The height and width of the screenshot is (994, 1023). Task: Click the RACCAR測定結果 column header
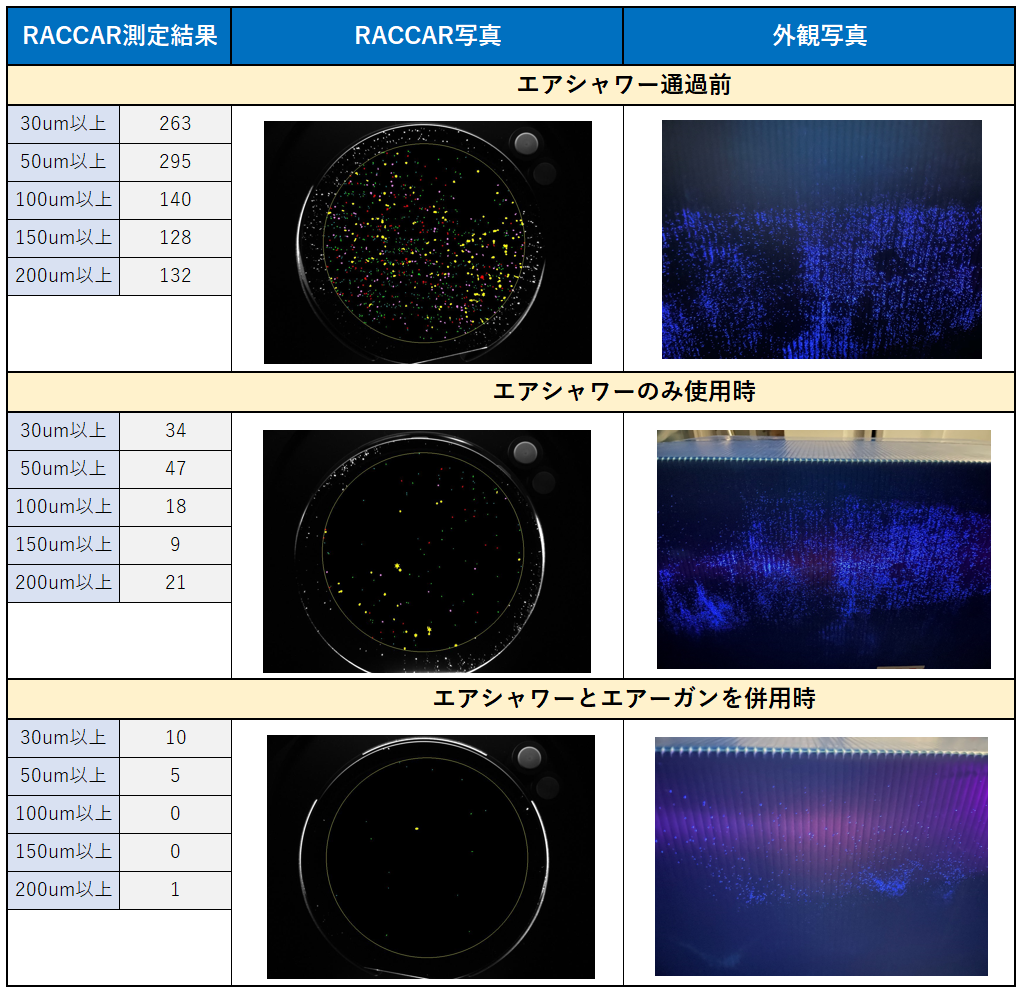tap(119, 37)
